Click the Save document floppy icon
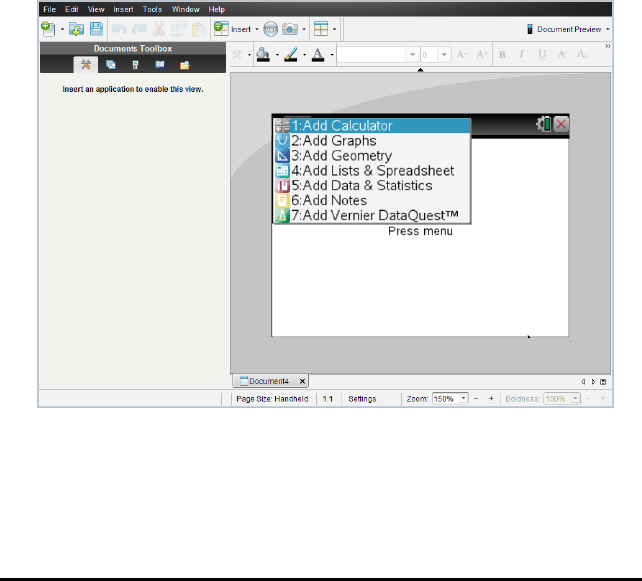 click(97, 29)
